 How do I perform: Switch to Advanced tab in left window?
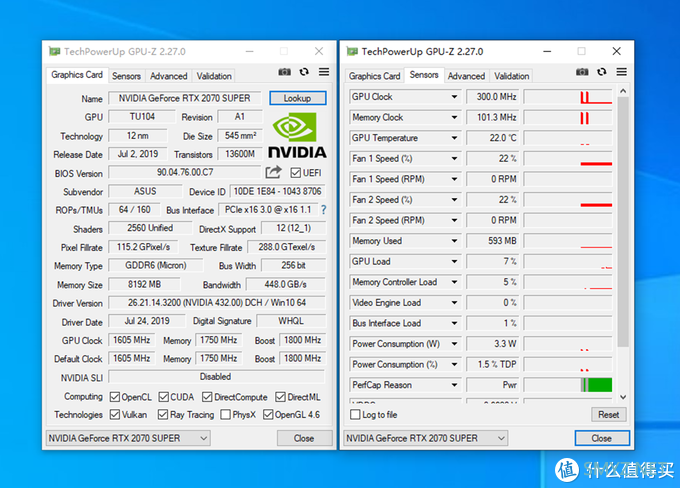169,76
